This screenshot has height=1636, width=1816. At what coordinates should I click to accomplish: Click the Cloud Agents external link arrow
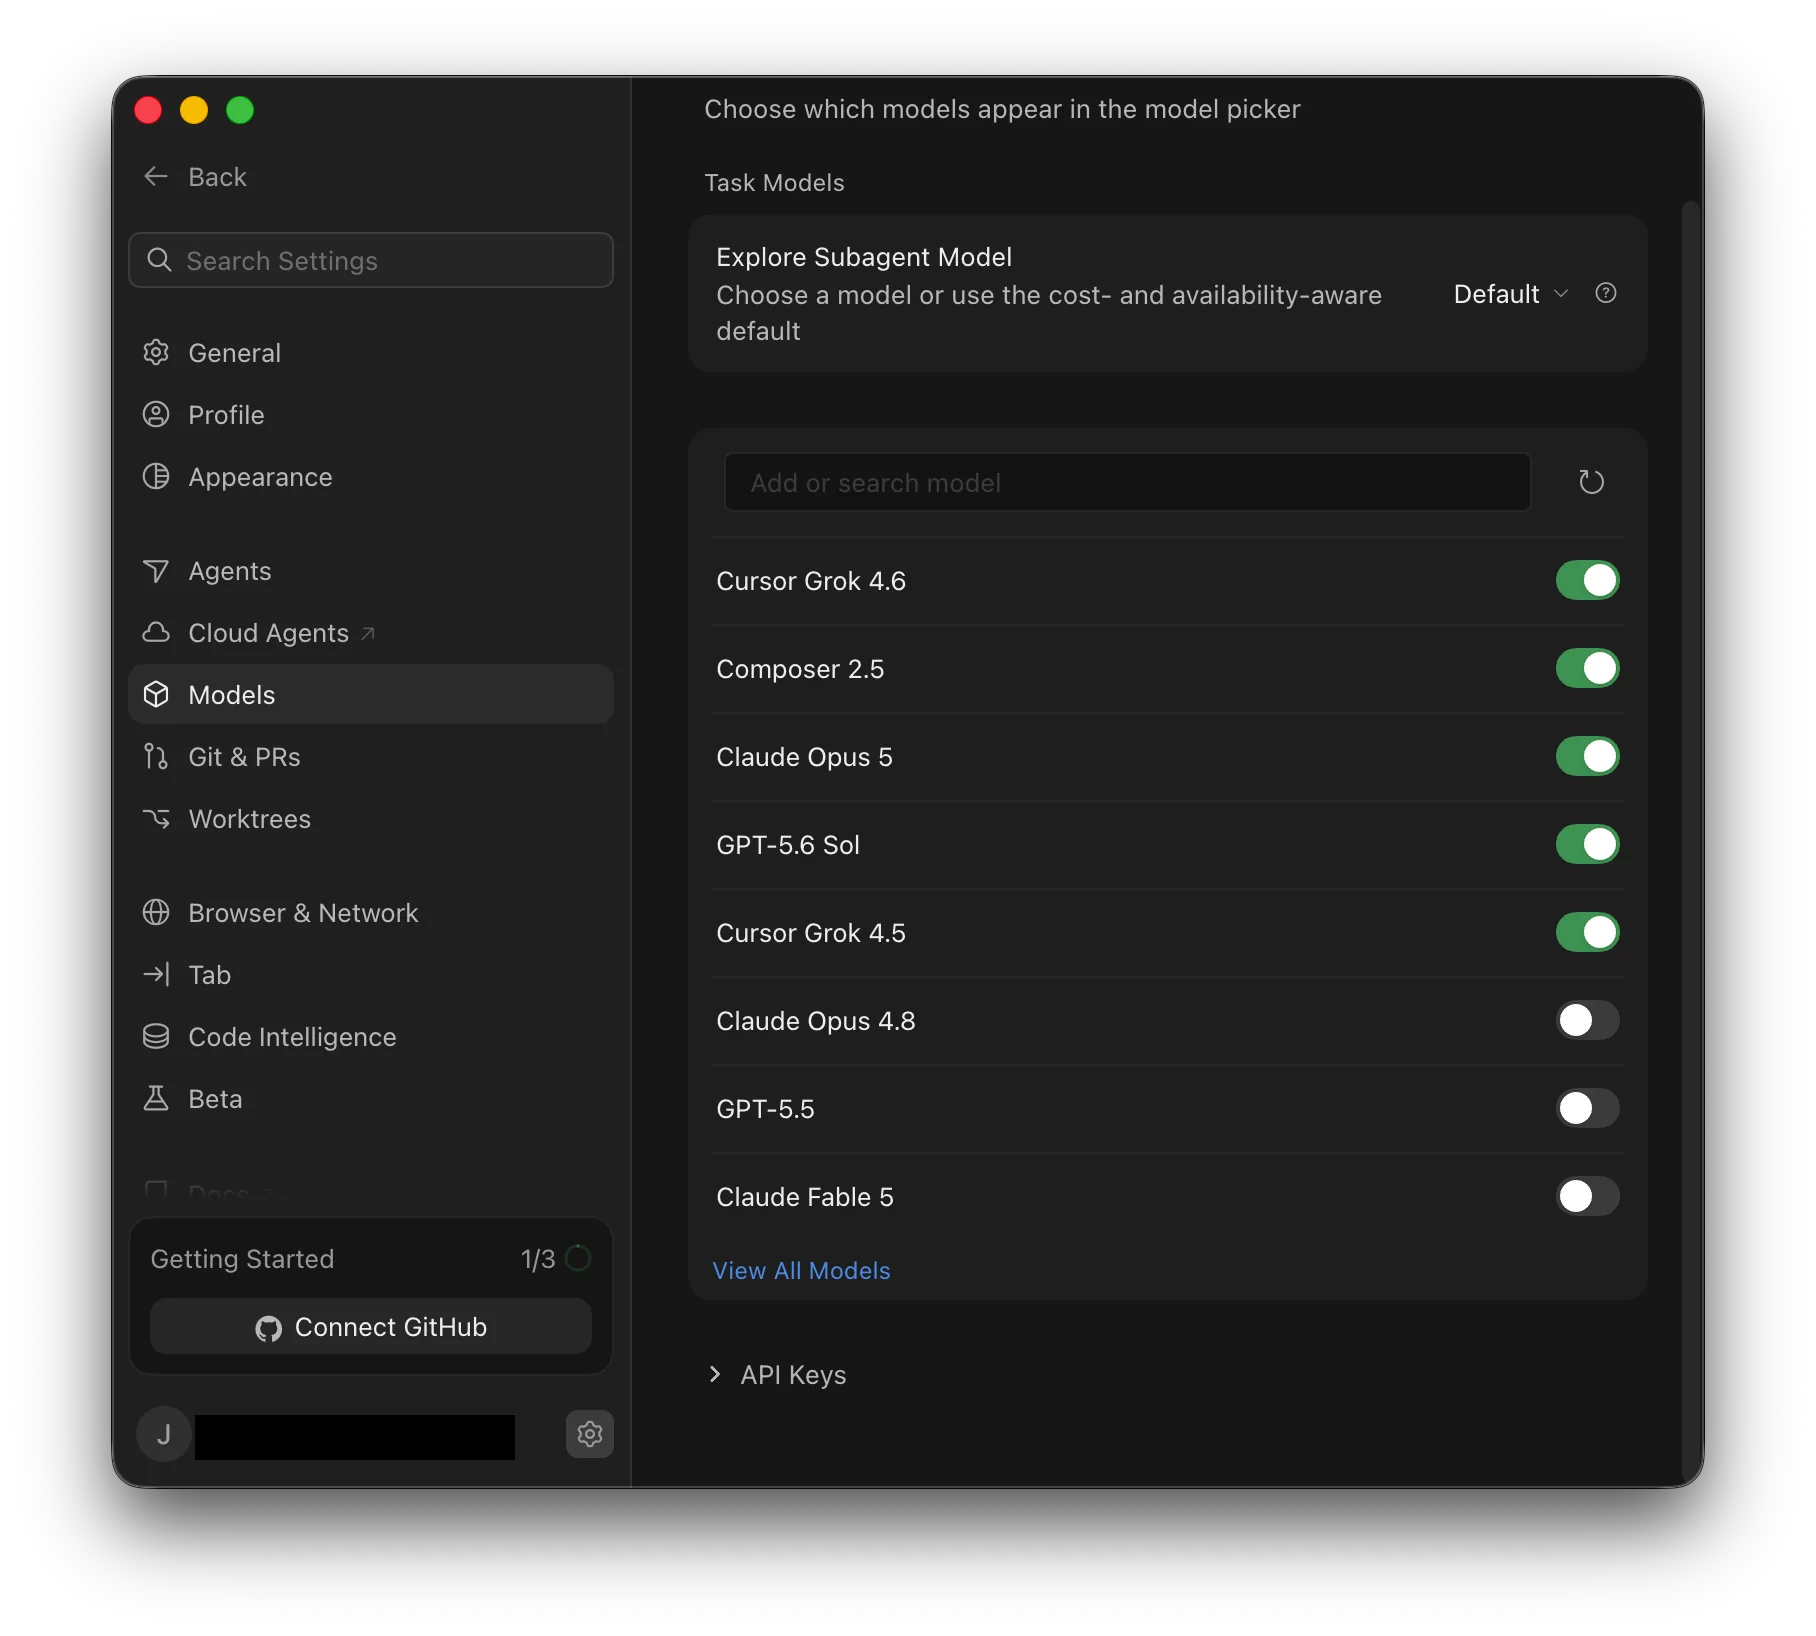[368, 633]
